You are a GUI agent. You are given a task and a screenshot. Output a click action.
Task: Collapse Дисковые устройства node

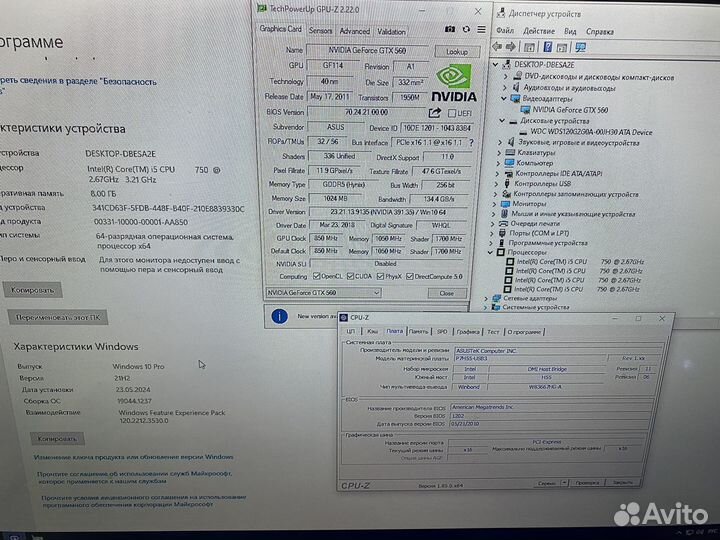click(502, 121)
